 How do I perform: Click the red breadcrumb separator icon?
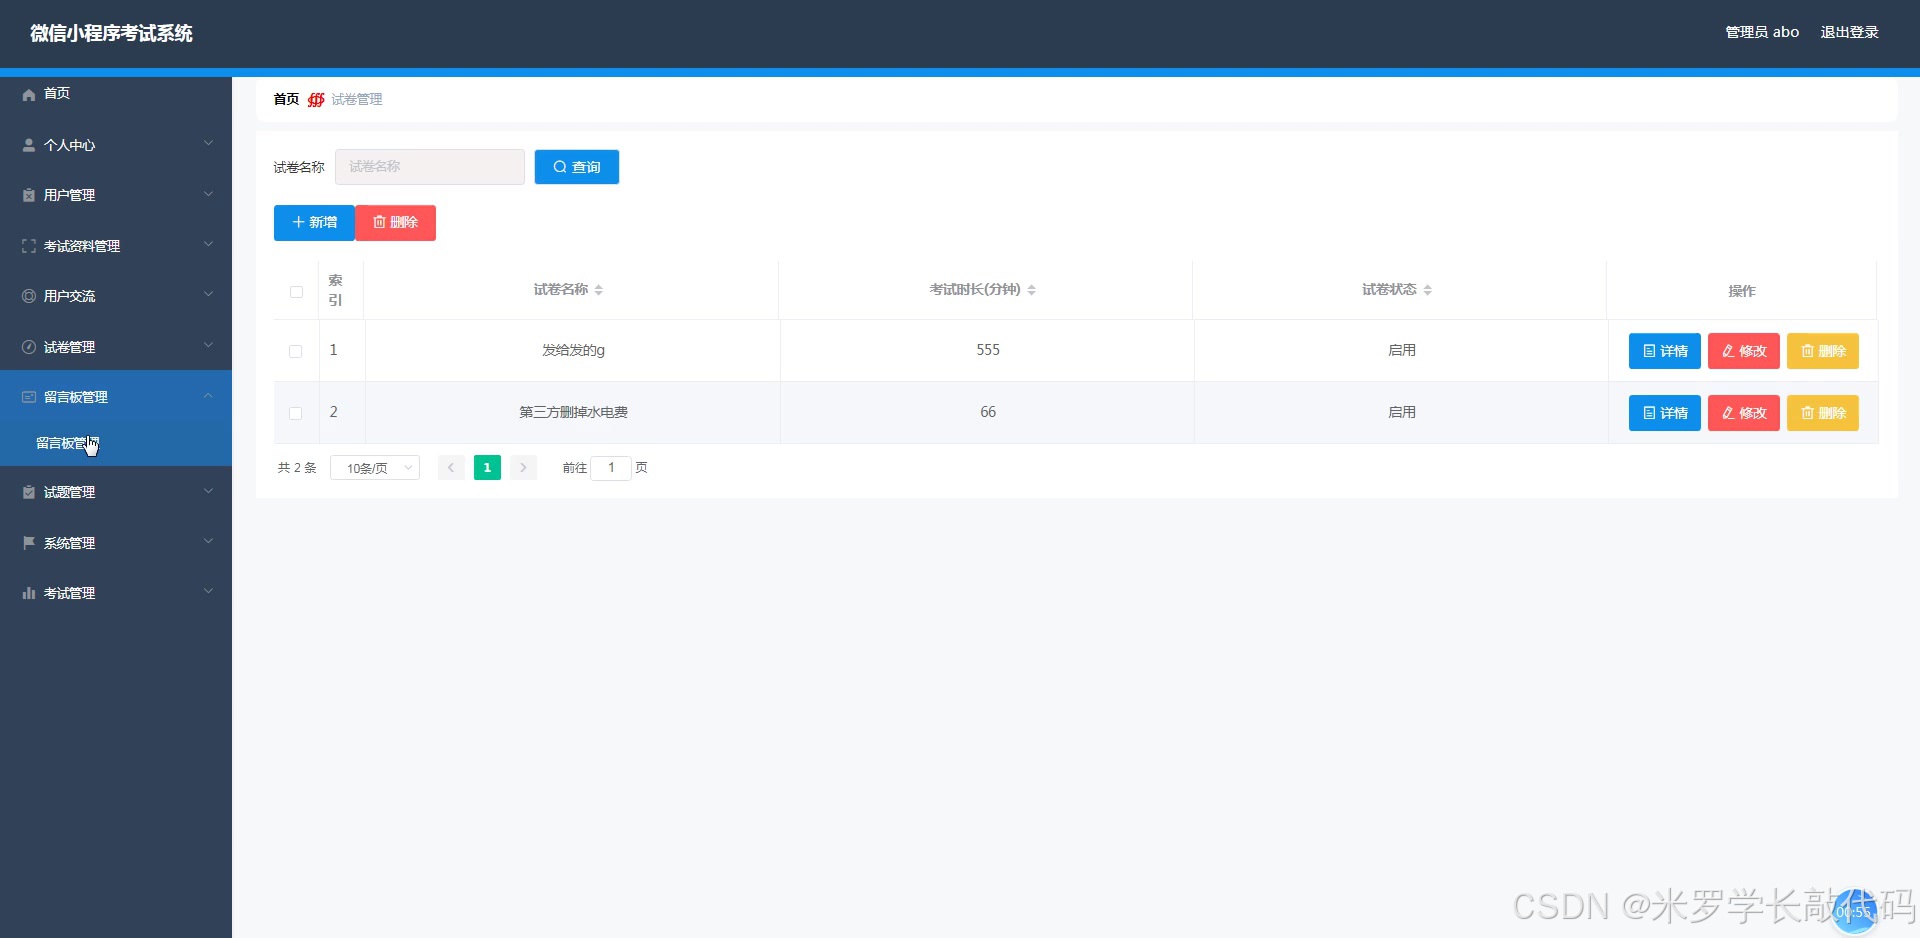click(316, 99)
